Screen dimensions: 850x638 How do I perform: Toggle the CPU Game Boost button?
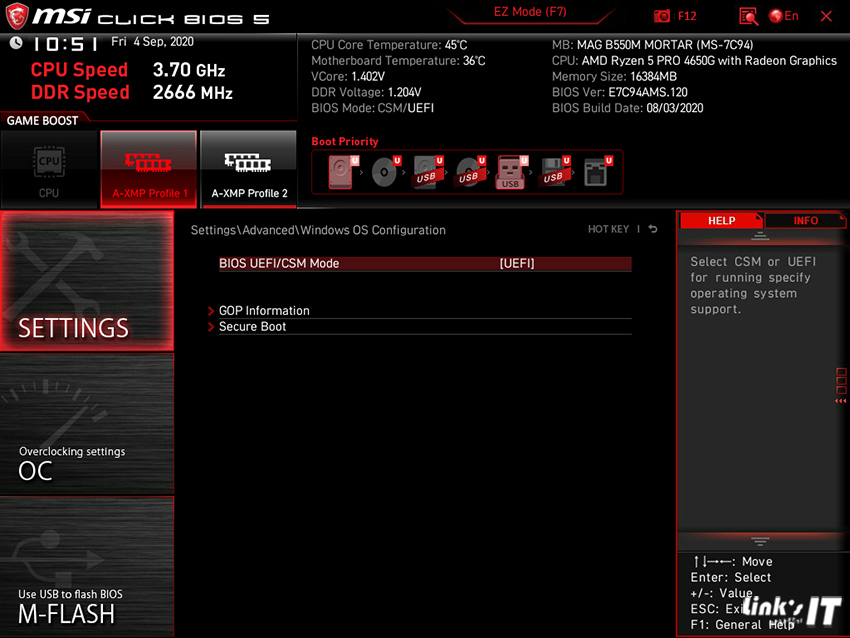tap(49, 169)
